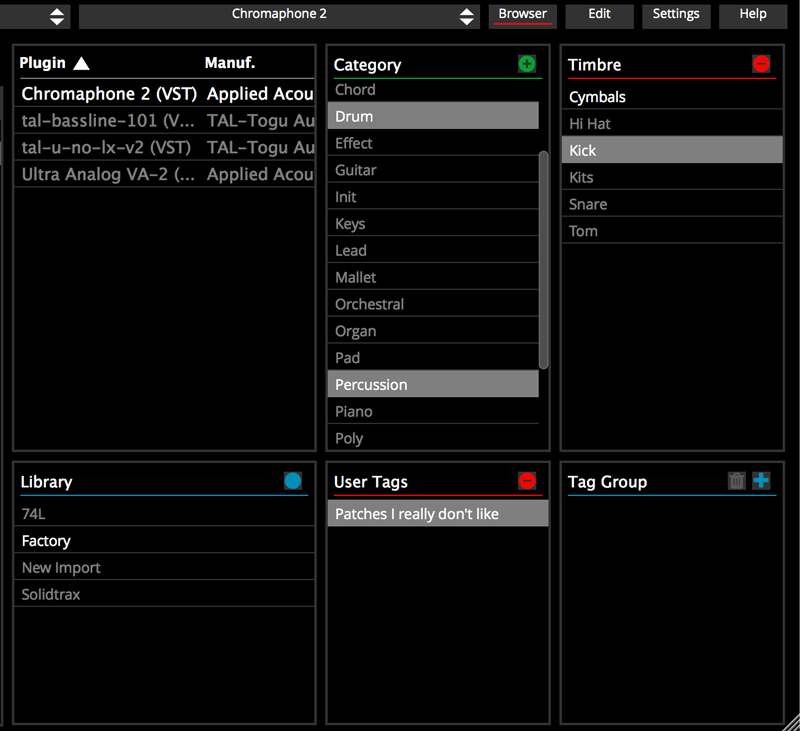Image resolution: width=800 pixels, height=731 pixels.
Task: Select the Keys category
Action: 433,223
